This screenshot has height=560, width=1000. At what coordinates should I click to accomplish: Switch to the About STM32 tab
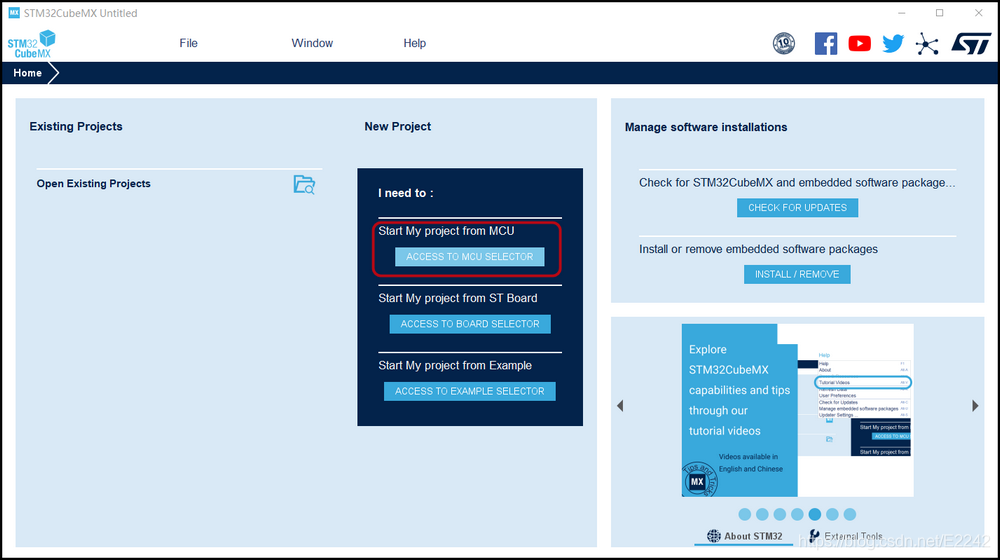(x=744, y=536)
